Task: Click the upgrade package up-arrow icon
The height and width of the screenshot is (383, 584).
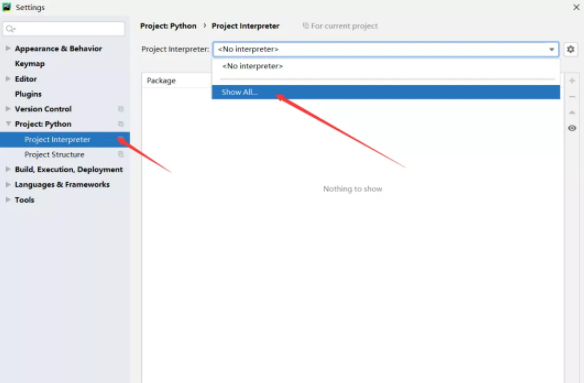Action: click(572, 112)
